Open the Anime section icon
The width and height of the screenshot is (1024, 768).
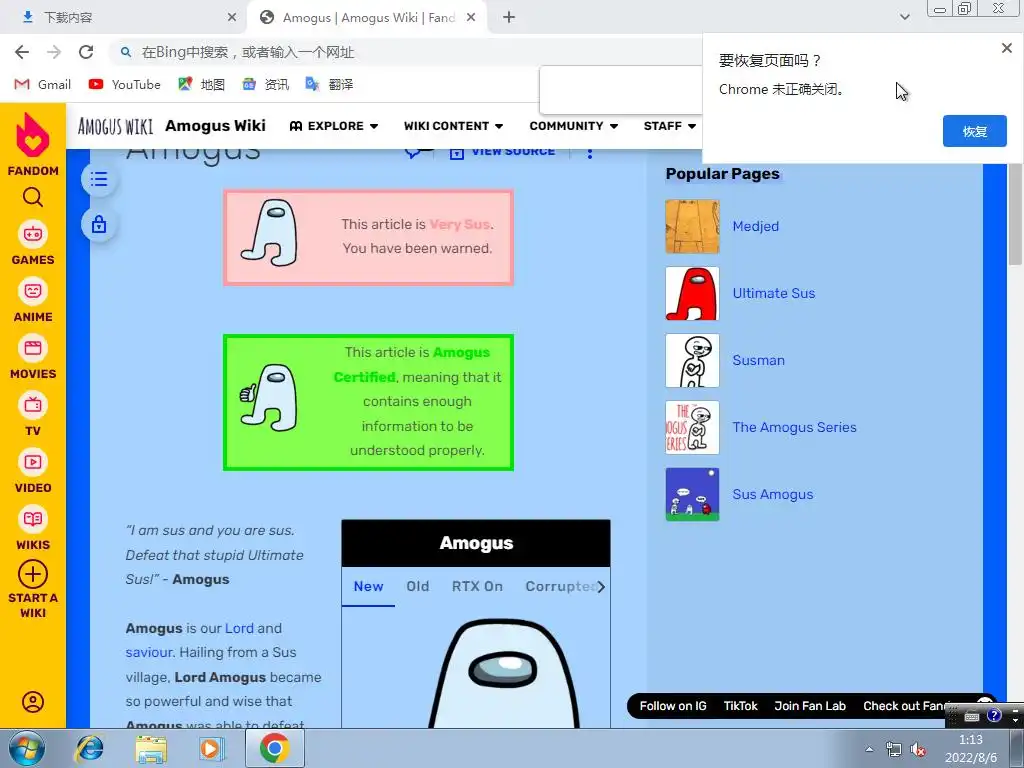pos(33,291)
